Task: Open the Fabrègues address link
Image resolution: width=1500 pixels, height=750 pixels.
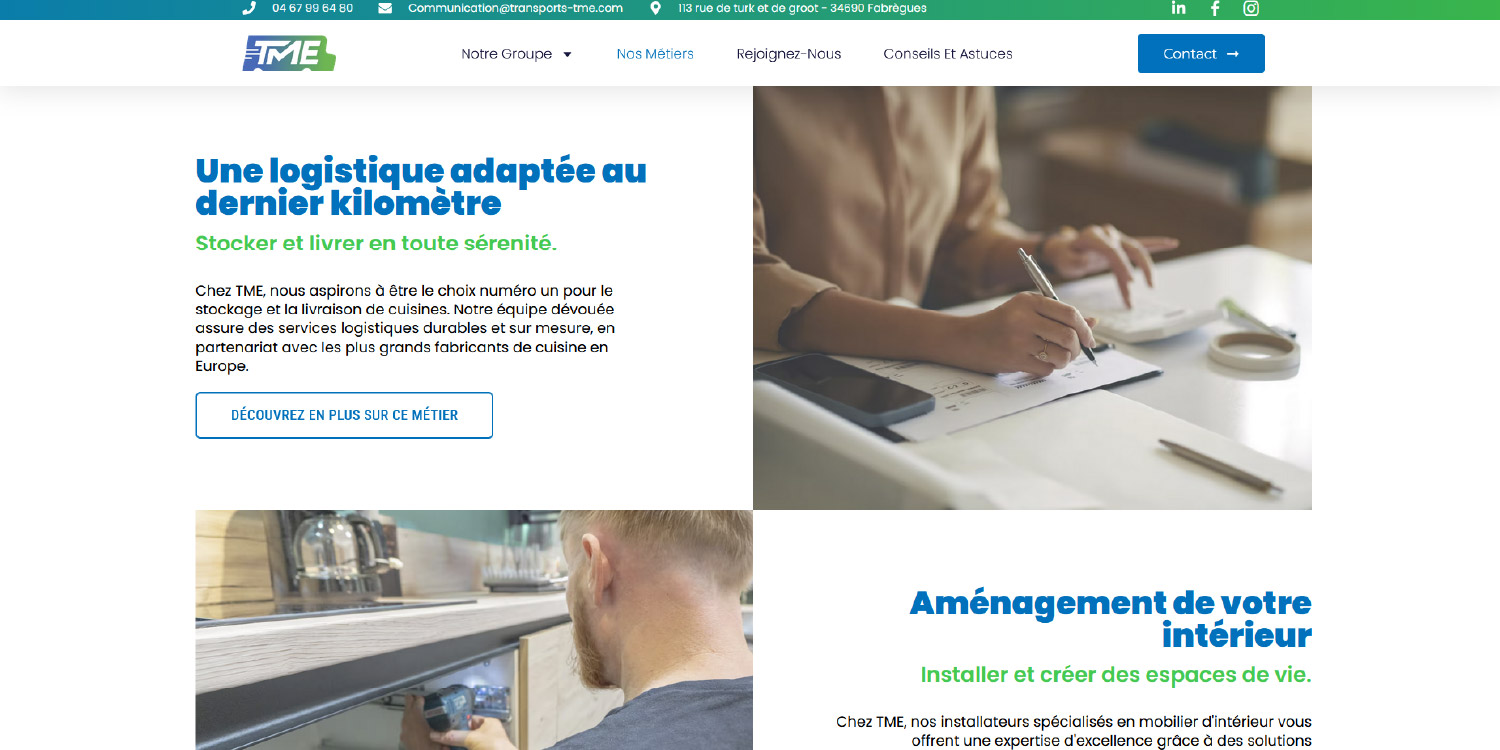Action: tap(802, 8)
